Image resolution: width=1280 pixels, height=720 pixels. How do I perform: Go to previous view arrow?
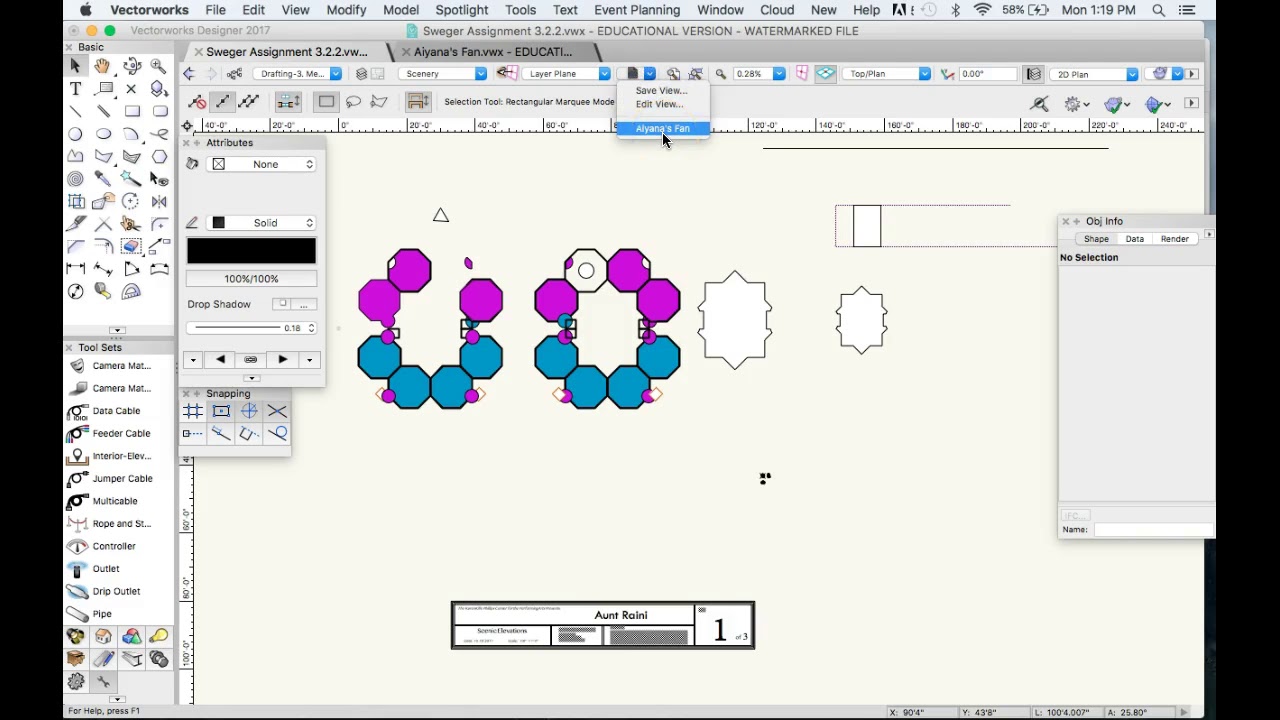tap(189, 74)
